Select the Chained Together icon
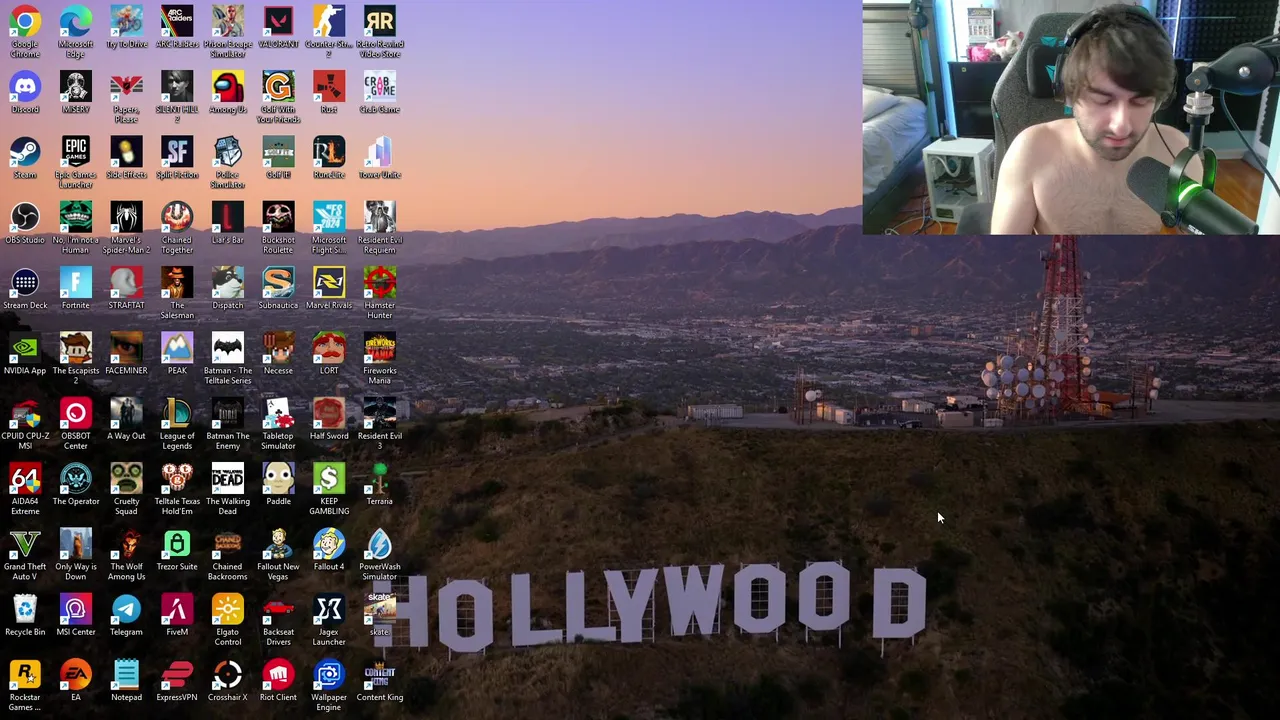This screenshot has width=1280, height=720. [x=177, y=216]
